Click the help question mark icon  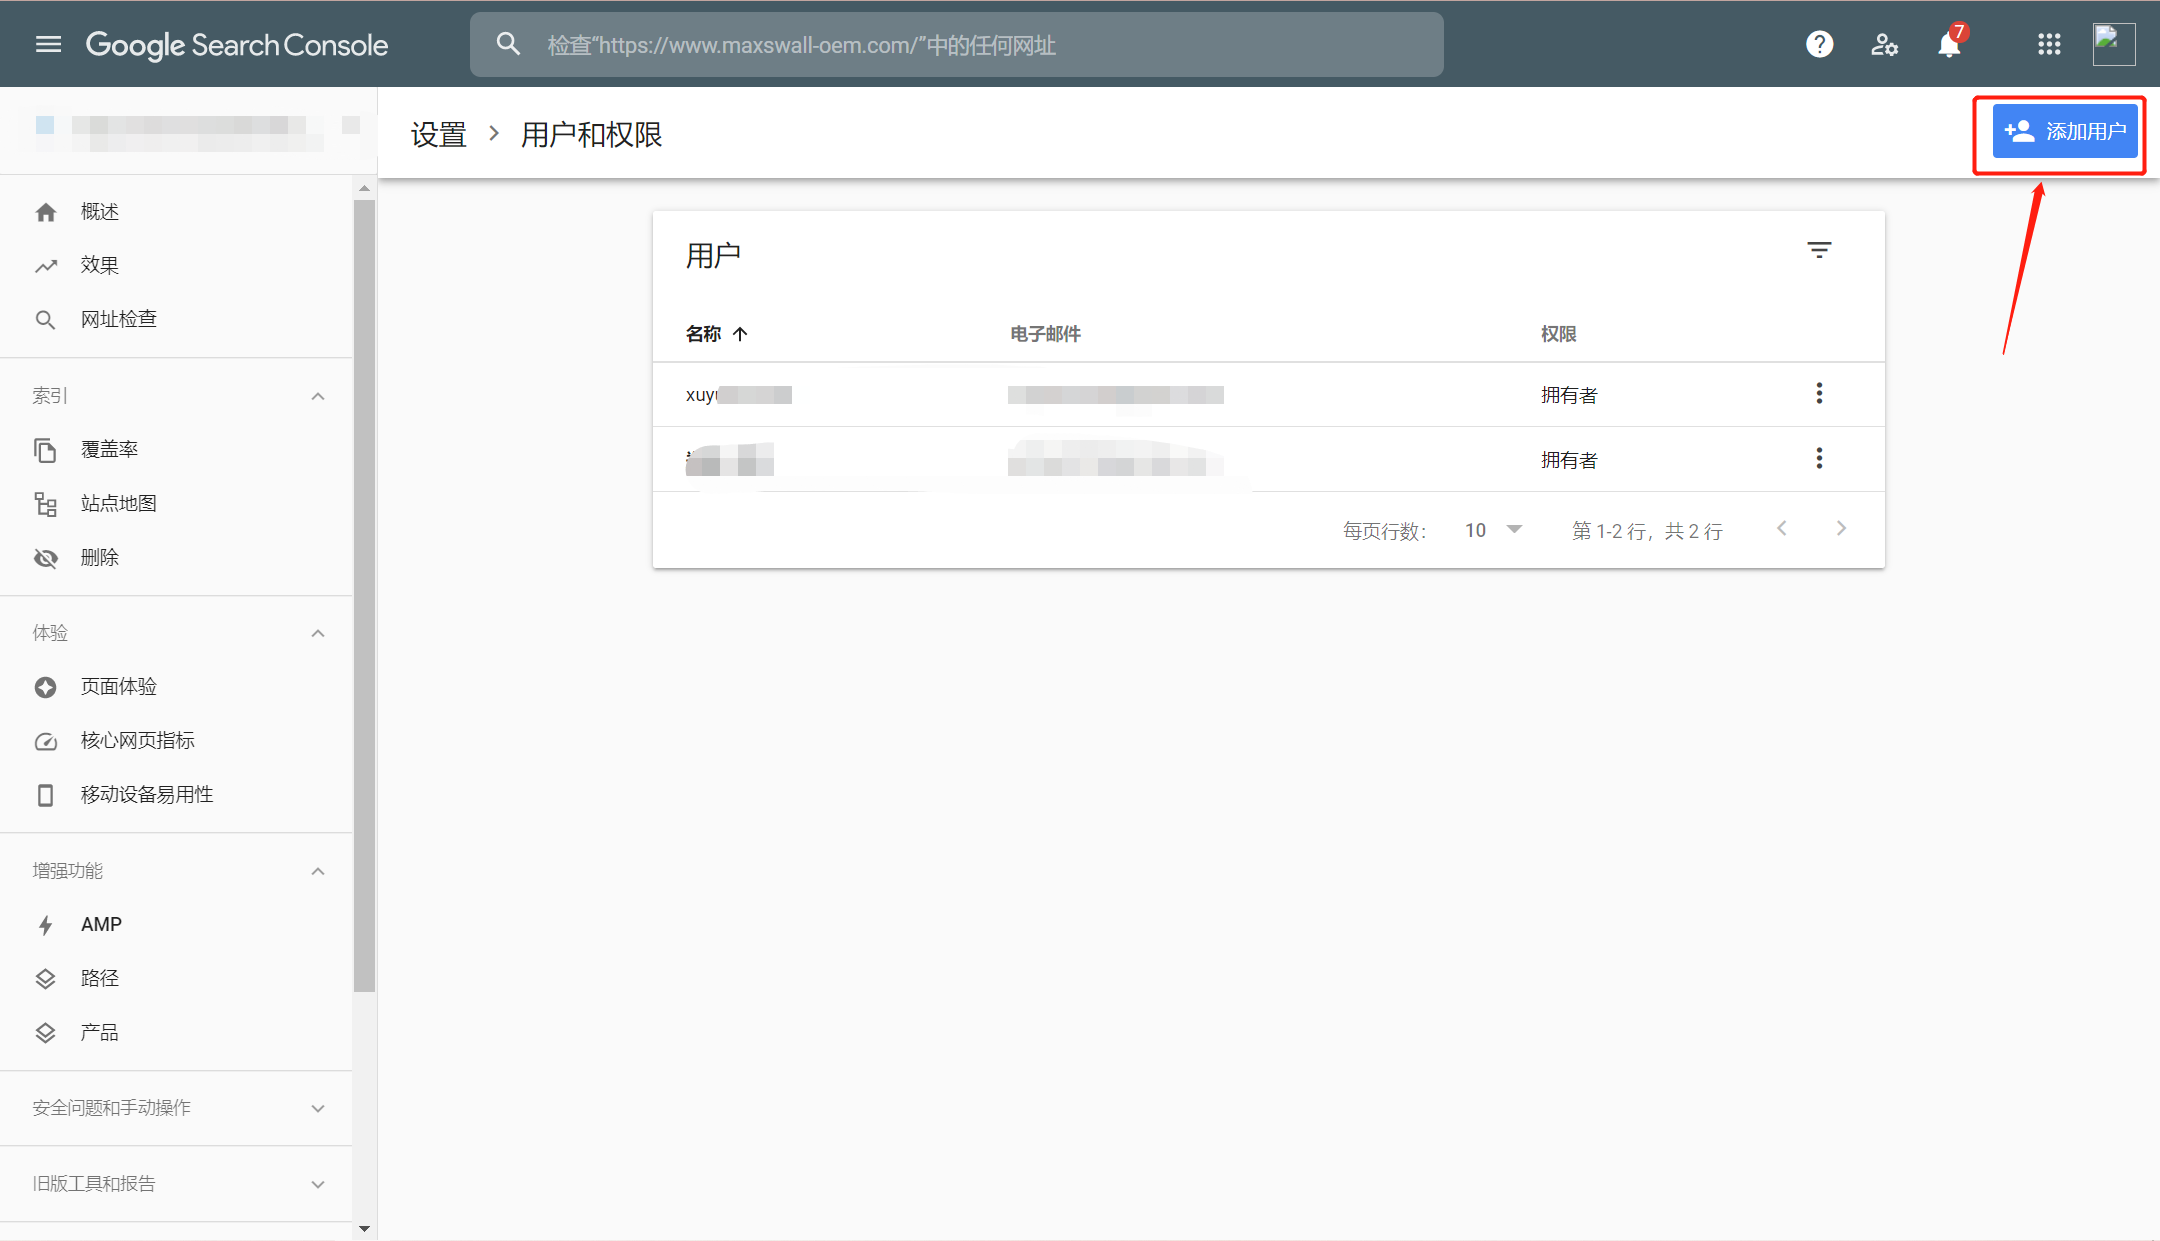(1819, 44)
